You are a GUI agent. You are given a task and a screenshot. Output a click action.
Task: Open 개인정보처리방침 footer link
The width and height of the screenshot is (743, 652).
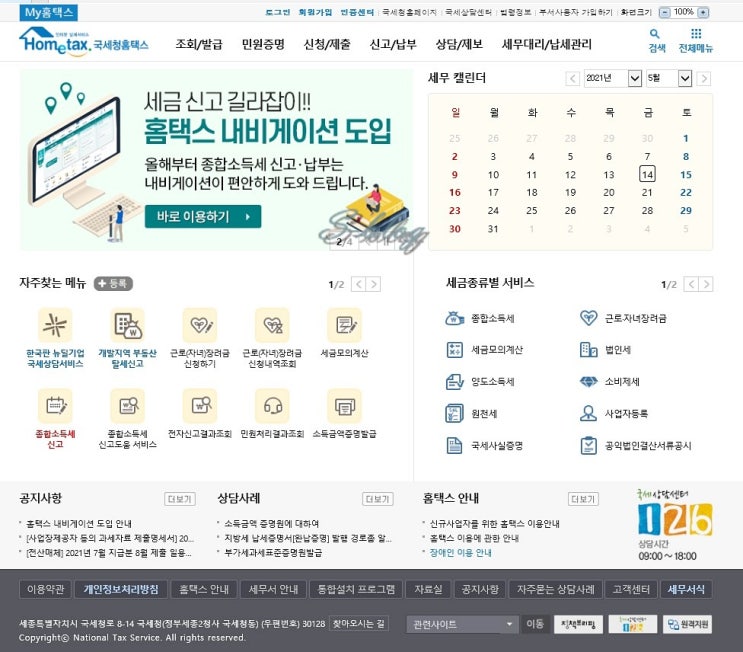click(121, 589)
